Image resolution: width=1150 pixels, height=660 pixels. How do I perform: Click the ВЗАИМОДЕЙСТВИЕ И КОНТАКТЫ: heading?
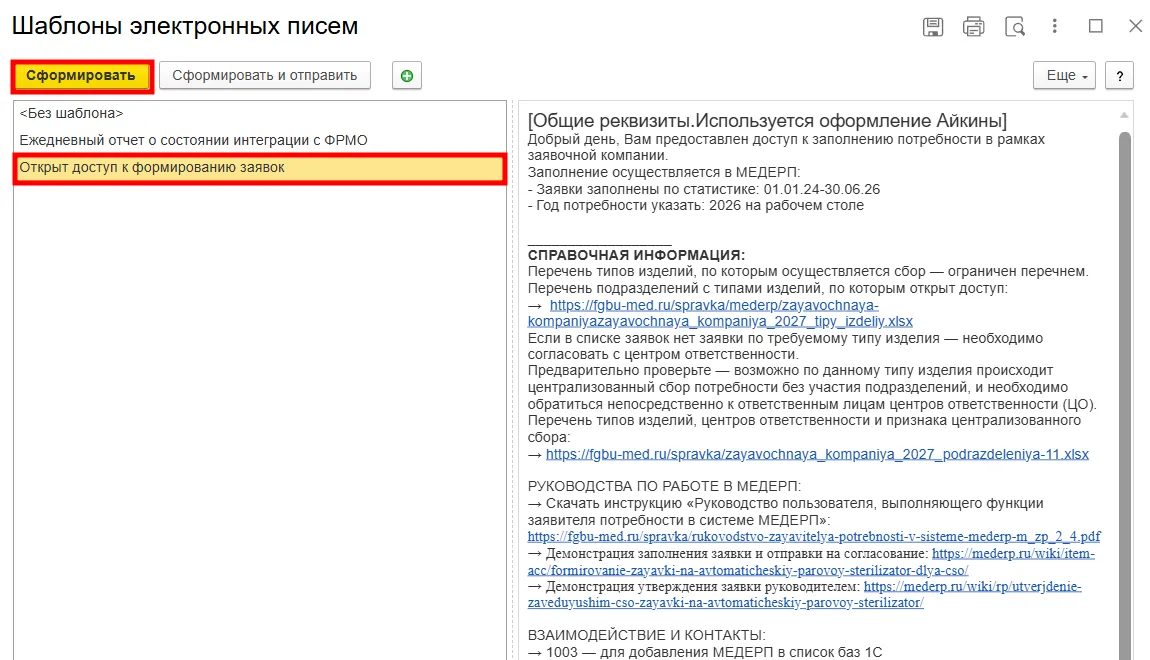646,635
